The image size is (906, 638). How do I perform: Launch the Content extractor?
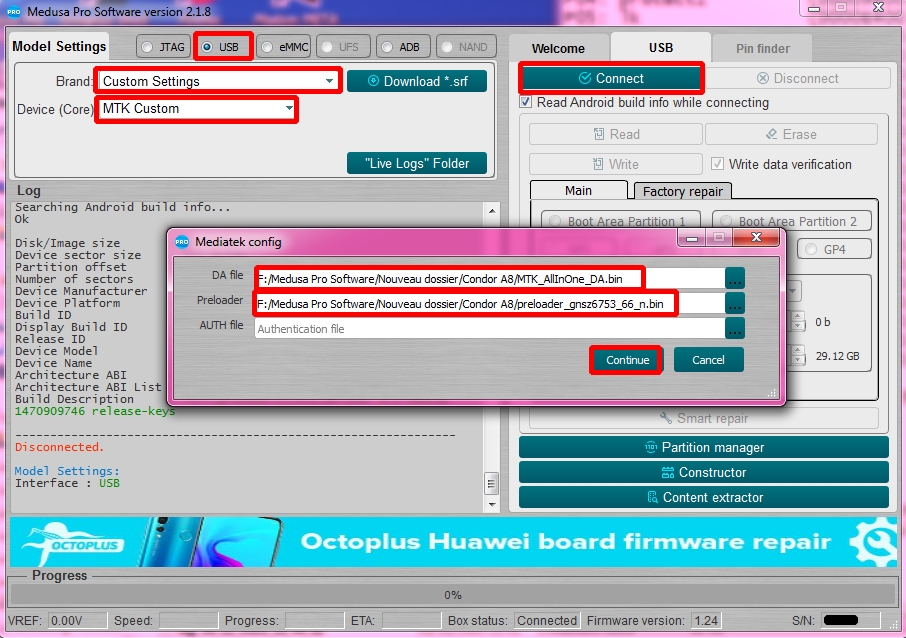(x=703, y=497)
